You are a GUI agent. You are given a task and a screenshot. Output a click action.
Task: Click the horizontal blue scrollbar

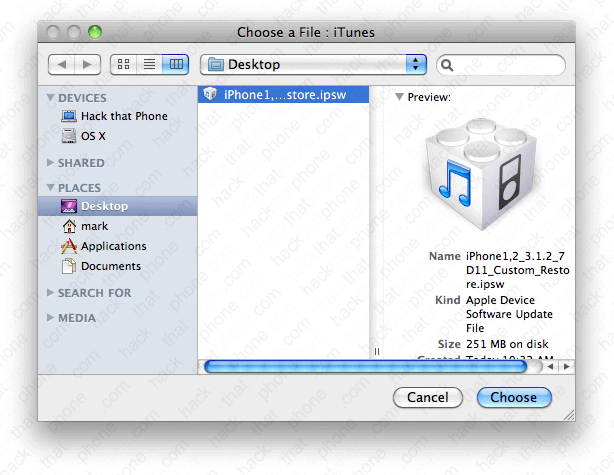pyautogui.click(x=365, y=367)
